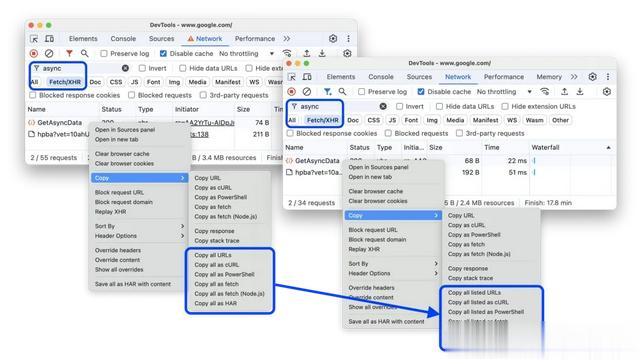Choose Copy all listed URLs in right submenu

(474, 293)
